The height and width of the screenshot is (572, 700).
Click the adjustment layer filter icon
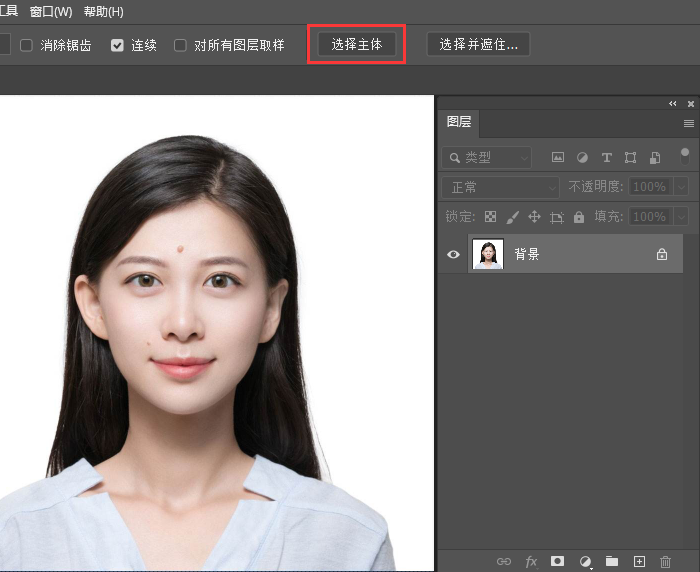(582, 158)
